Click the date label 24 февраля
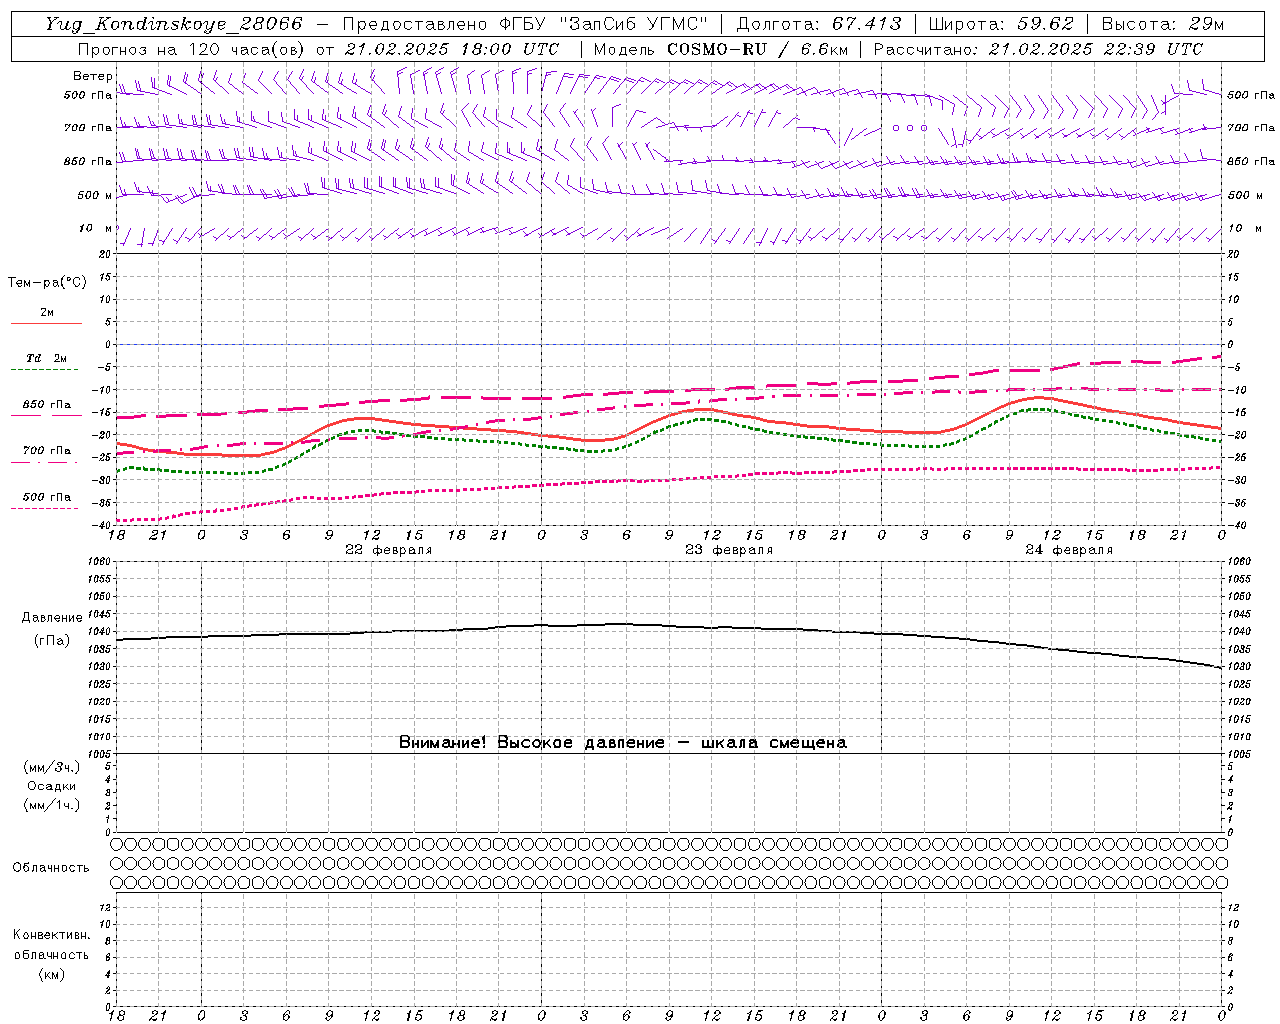 1069,550
